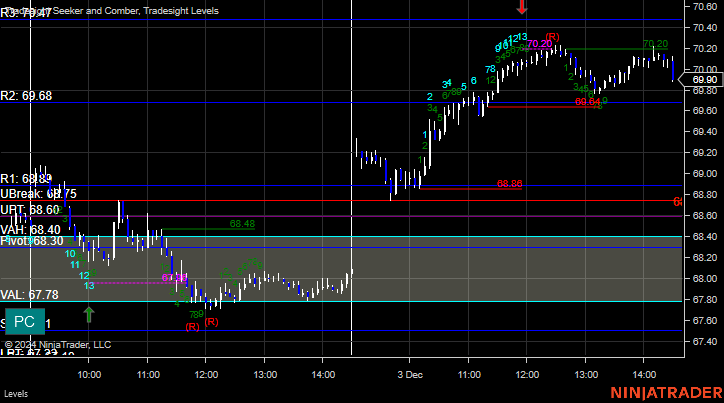This screenshot has width=724, height=403.
Task: Click the red 69.64 price label
Action: pyautogui.click(x=587, y=102)
